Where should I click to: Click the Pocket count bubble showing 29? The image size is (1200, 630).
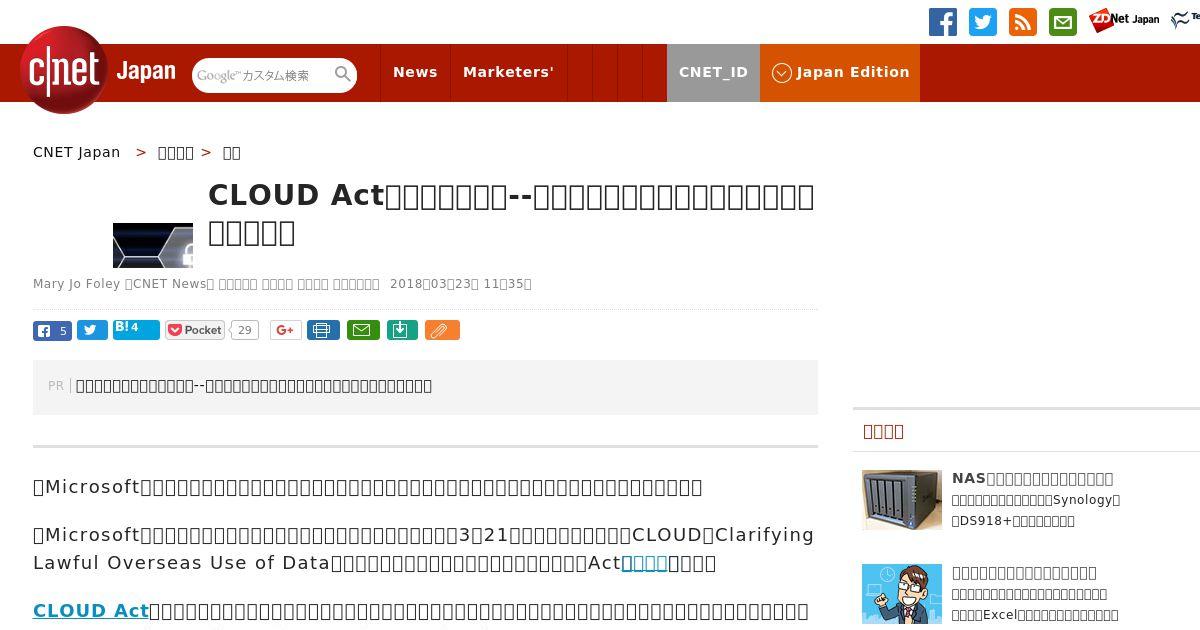[245, 330]
